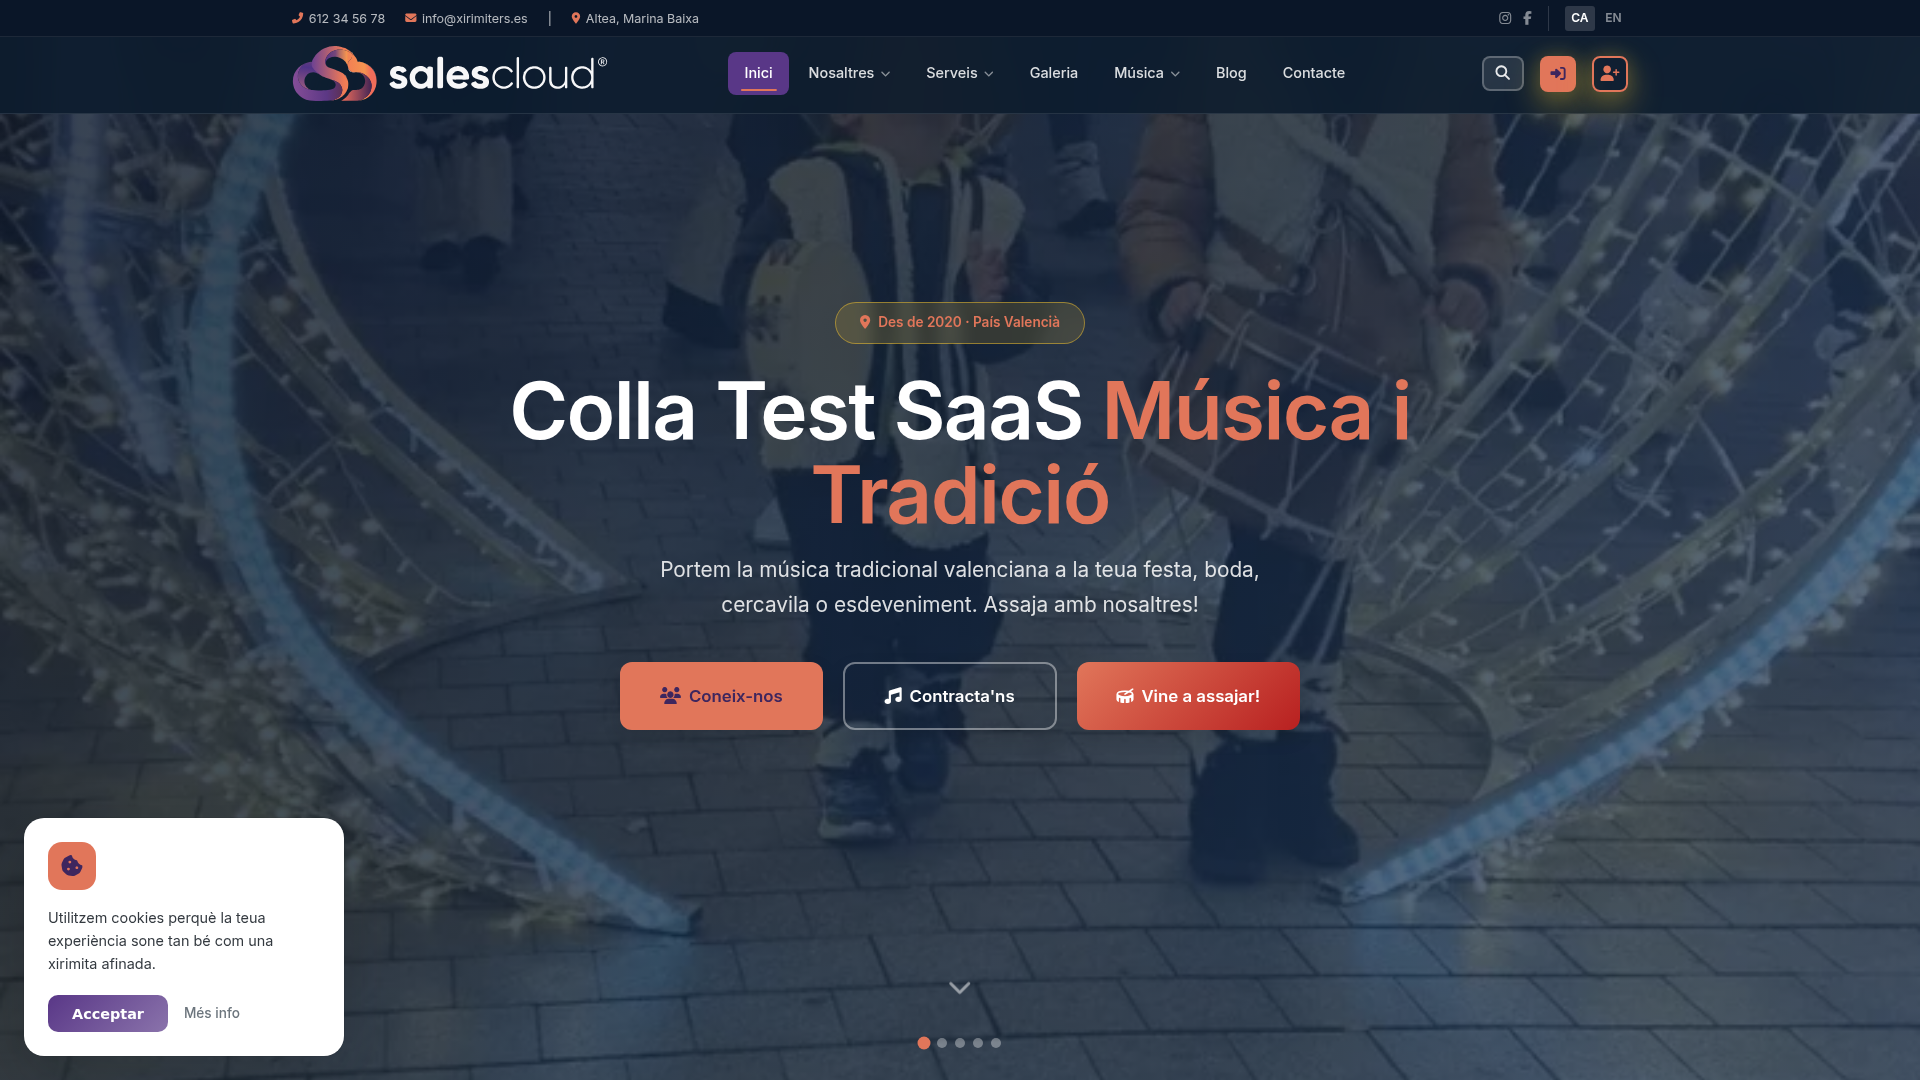Expand the Serveis dropdown menu

coord(959,73)
